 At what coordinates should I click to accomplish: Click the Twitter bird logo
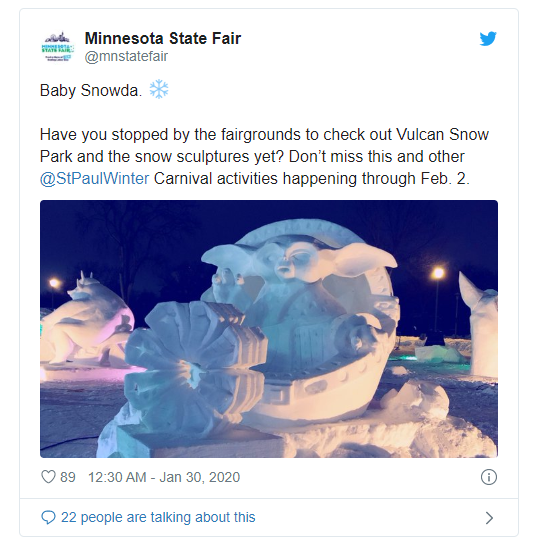[488, 39]
